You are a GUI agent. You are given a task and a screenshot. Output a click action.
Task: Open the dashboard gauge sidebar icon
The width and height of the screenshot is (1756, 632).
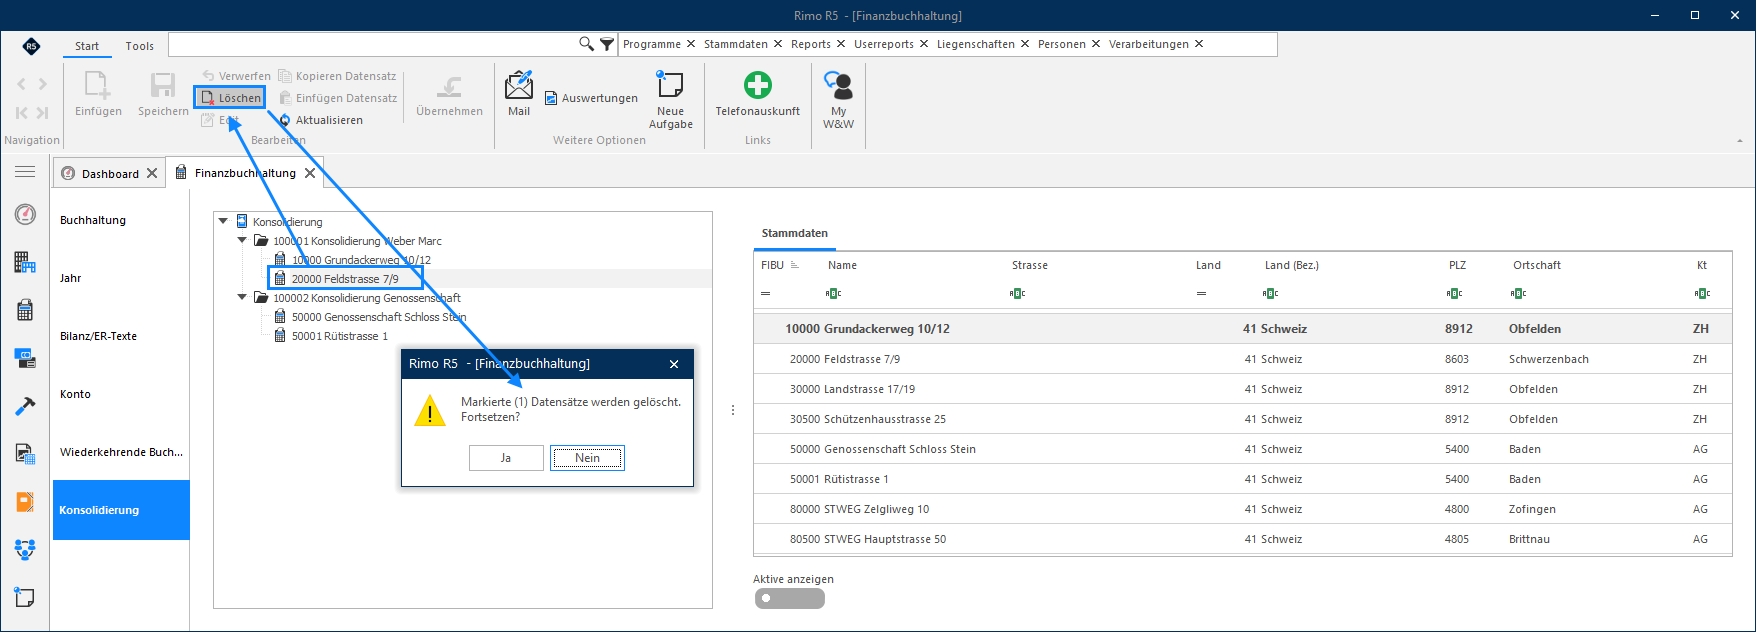pyautogui.click(x=25, y=214)
